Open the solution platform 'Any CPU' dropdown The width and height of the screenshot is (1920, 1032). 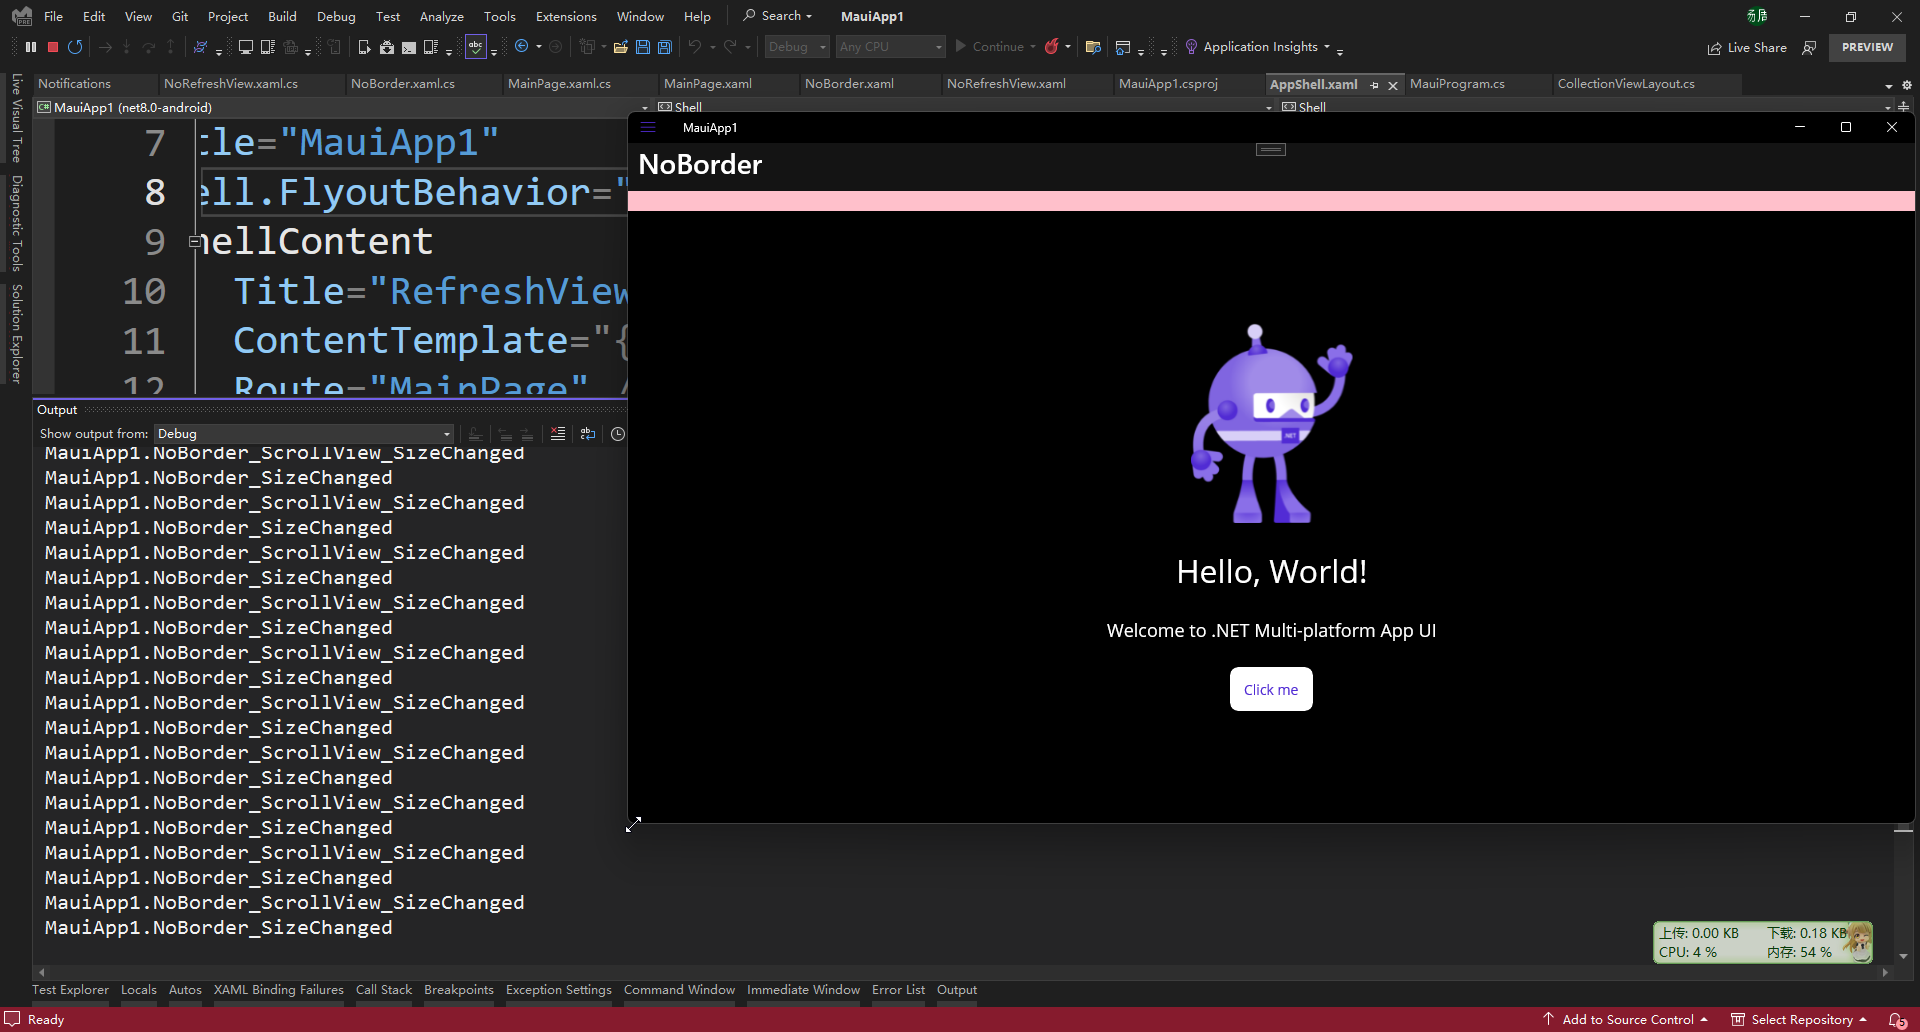click(888, 47)
